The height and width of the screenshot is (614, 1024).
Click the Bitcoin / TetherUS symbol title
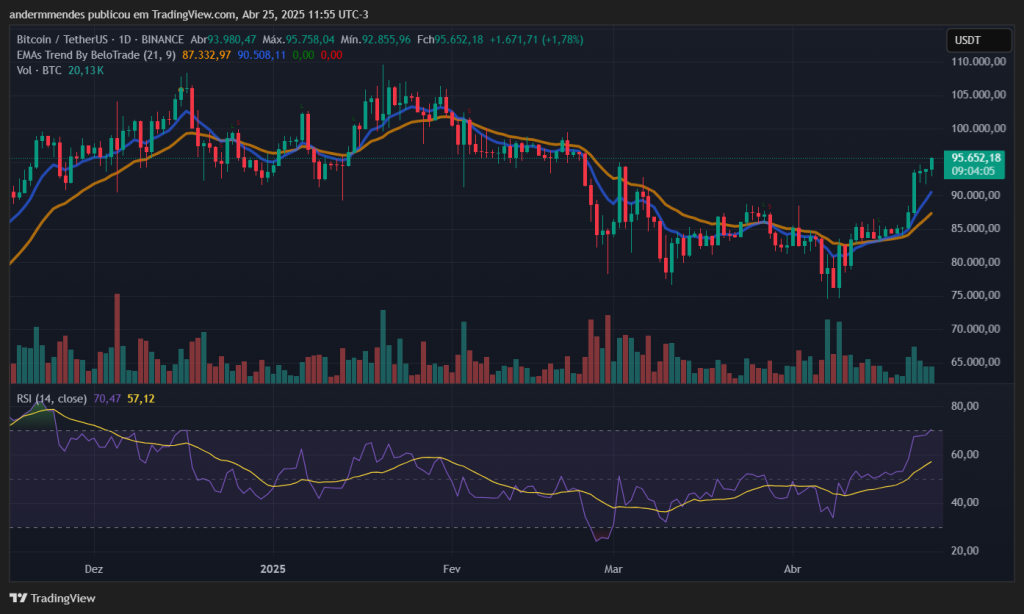click(62, 40)
